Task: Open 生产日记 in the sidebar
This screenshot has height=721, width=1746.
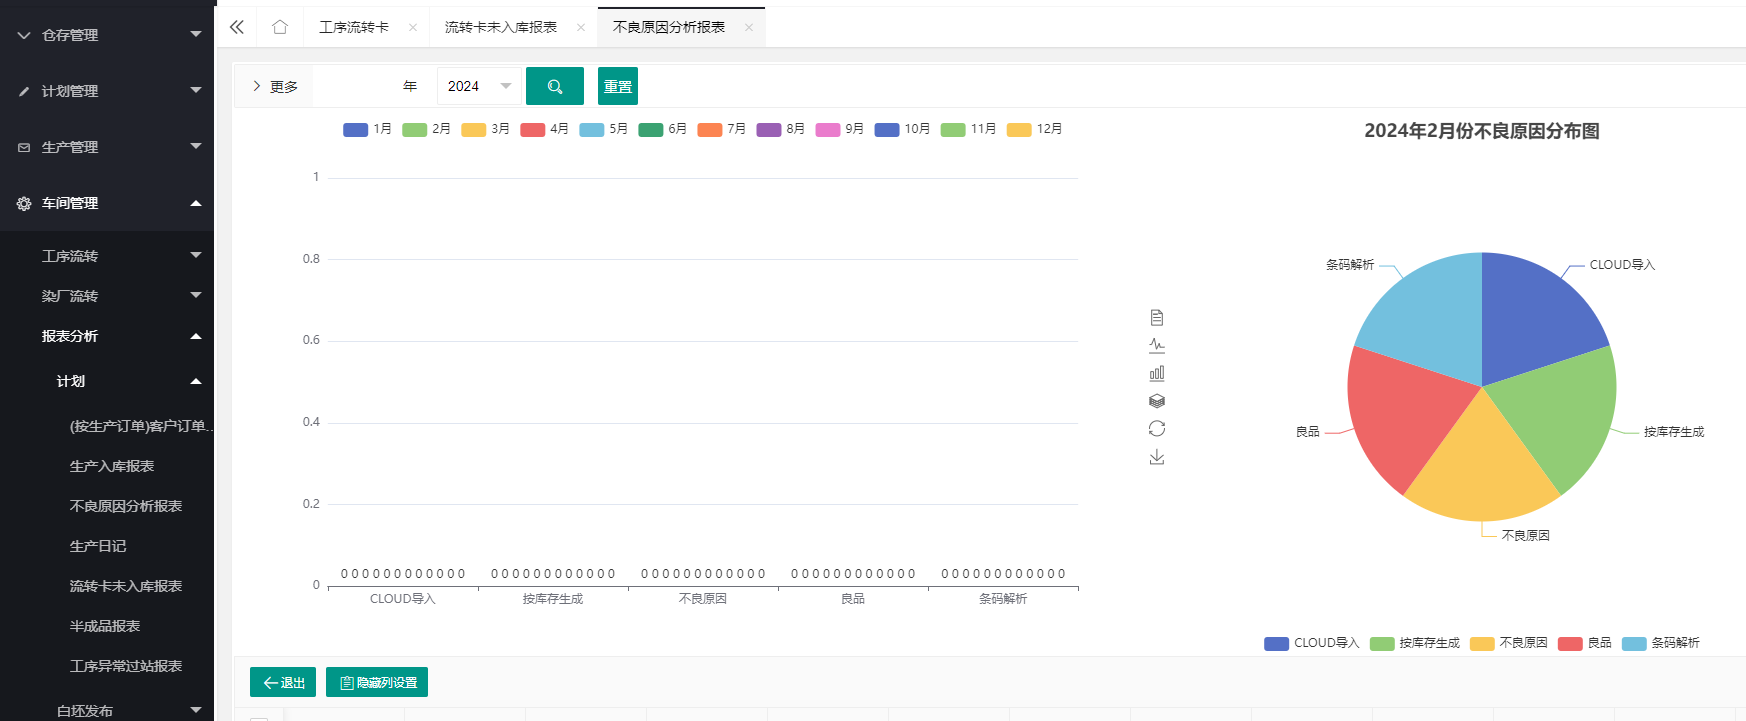Action: [98, 546]
